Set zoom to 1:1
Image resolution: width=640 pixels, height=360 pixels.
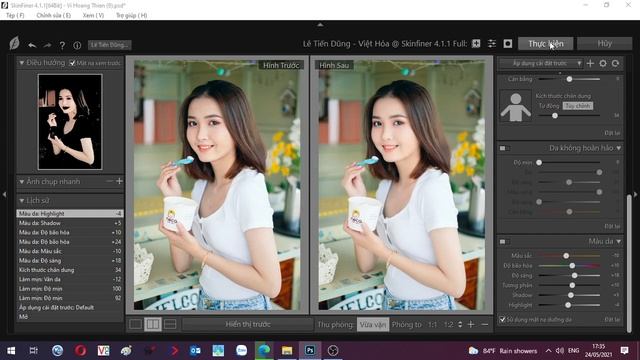tap(432, 325)
